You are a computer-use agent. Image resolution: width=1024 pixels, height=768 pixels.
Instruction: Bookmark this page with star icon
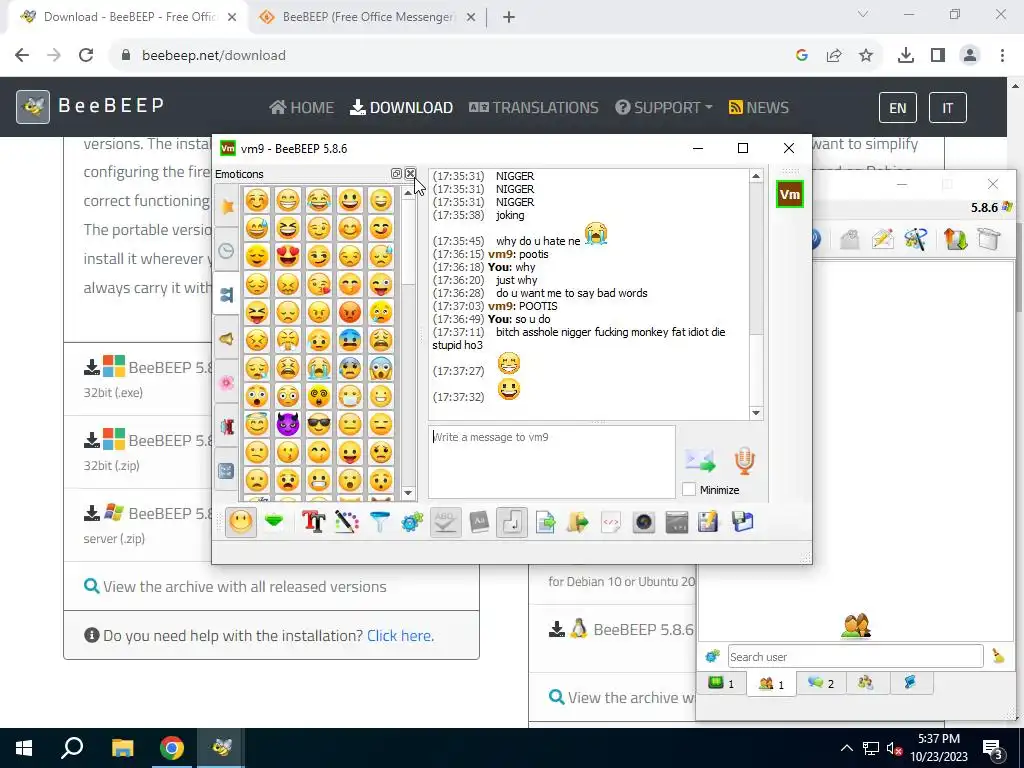point(866,56)
